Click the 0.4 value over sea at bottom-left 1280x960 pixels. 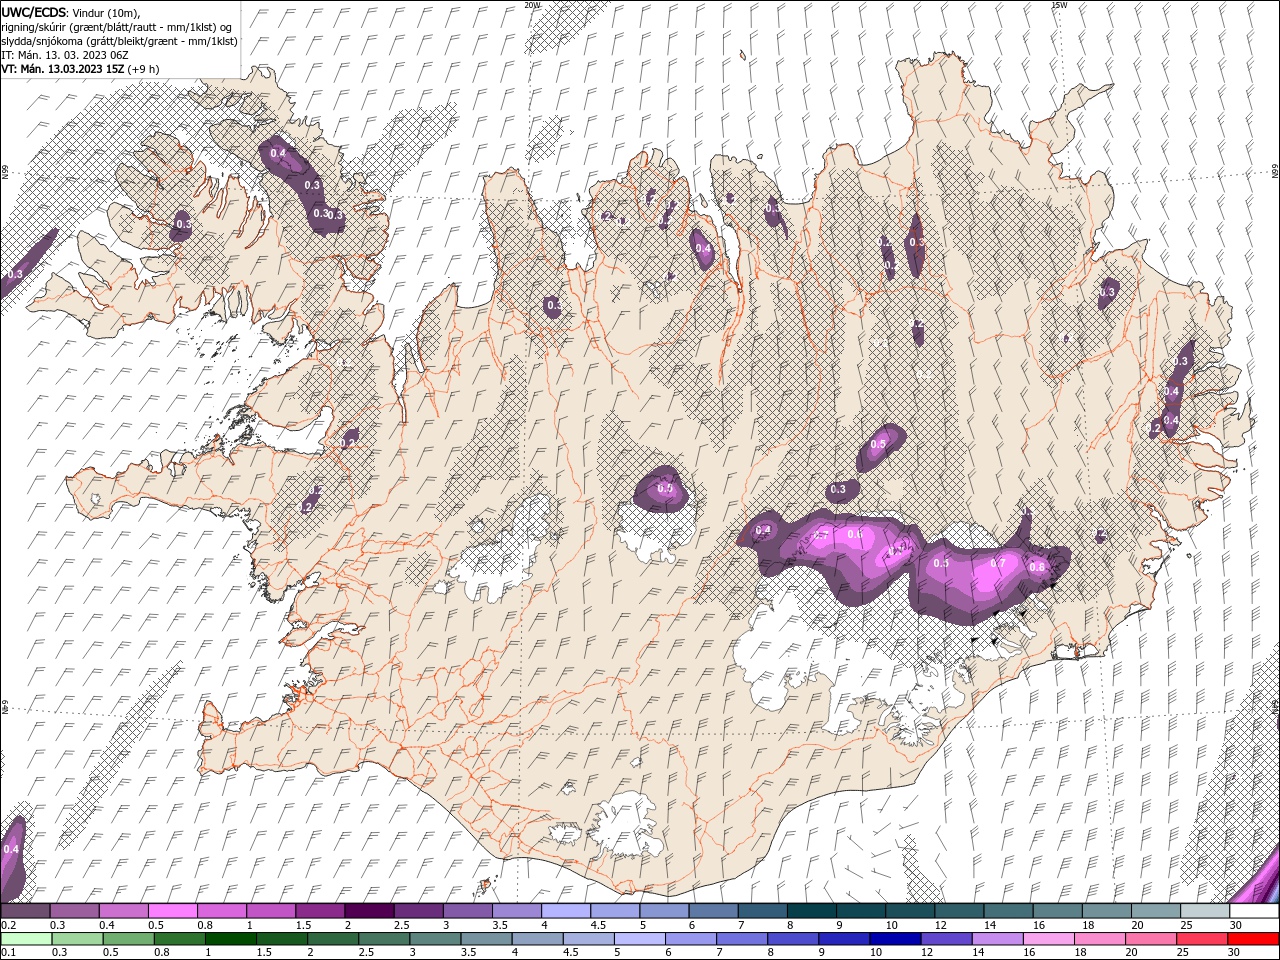pos(11,849)
